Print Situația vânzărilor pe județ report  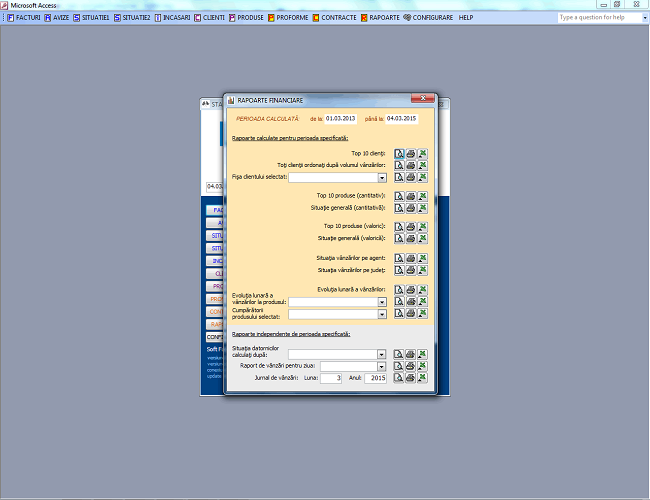pyautogui.click(x=410, y=270)
